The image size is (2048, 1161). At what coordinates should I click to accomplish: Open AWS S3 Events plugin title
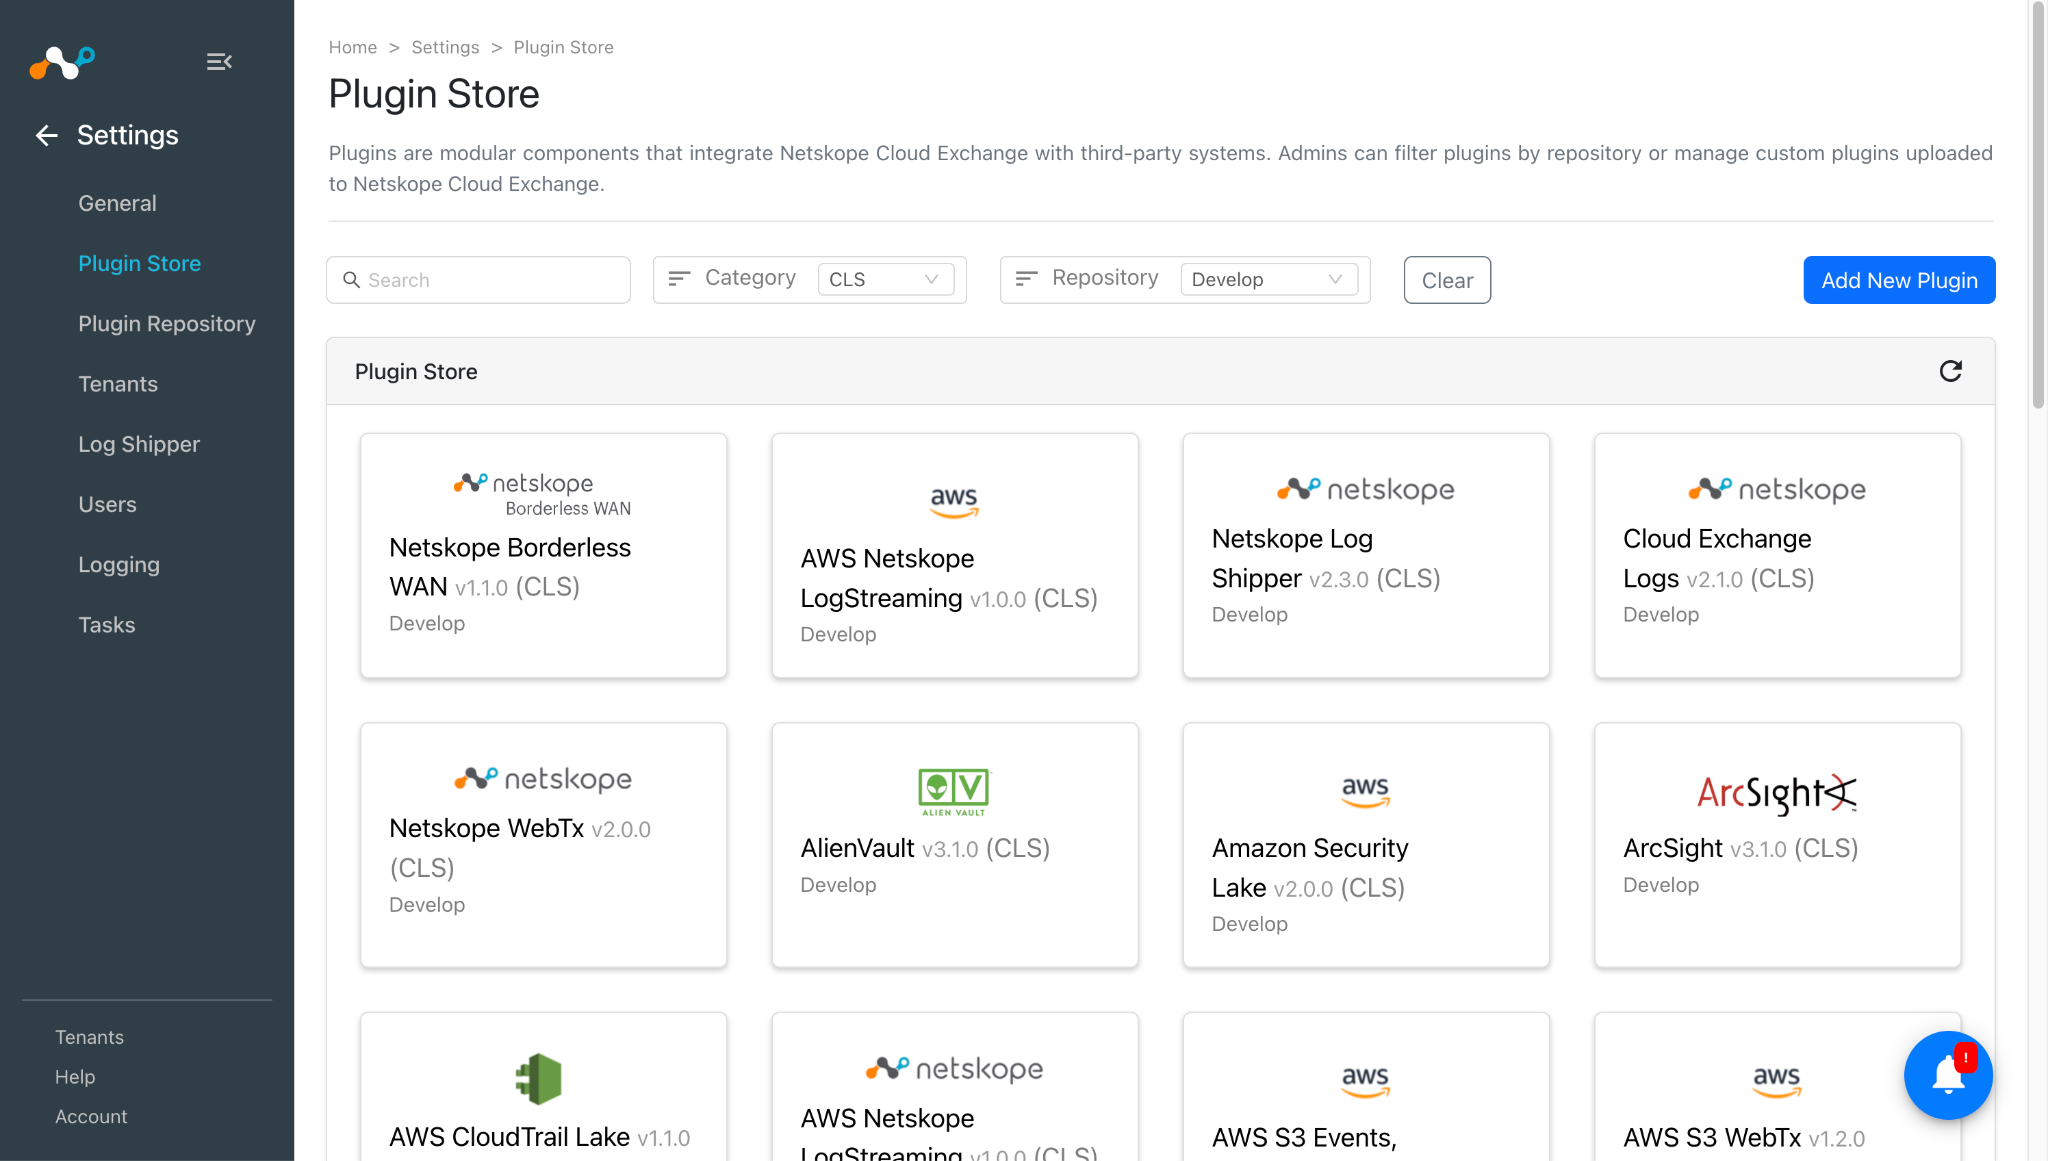click(1304, 1137)
